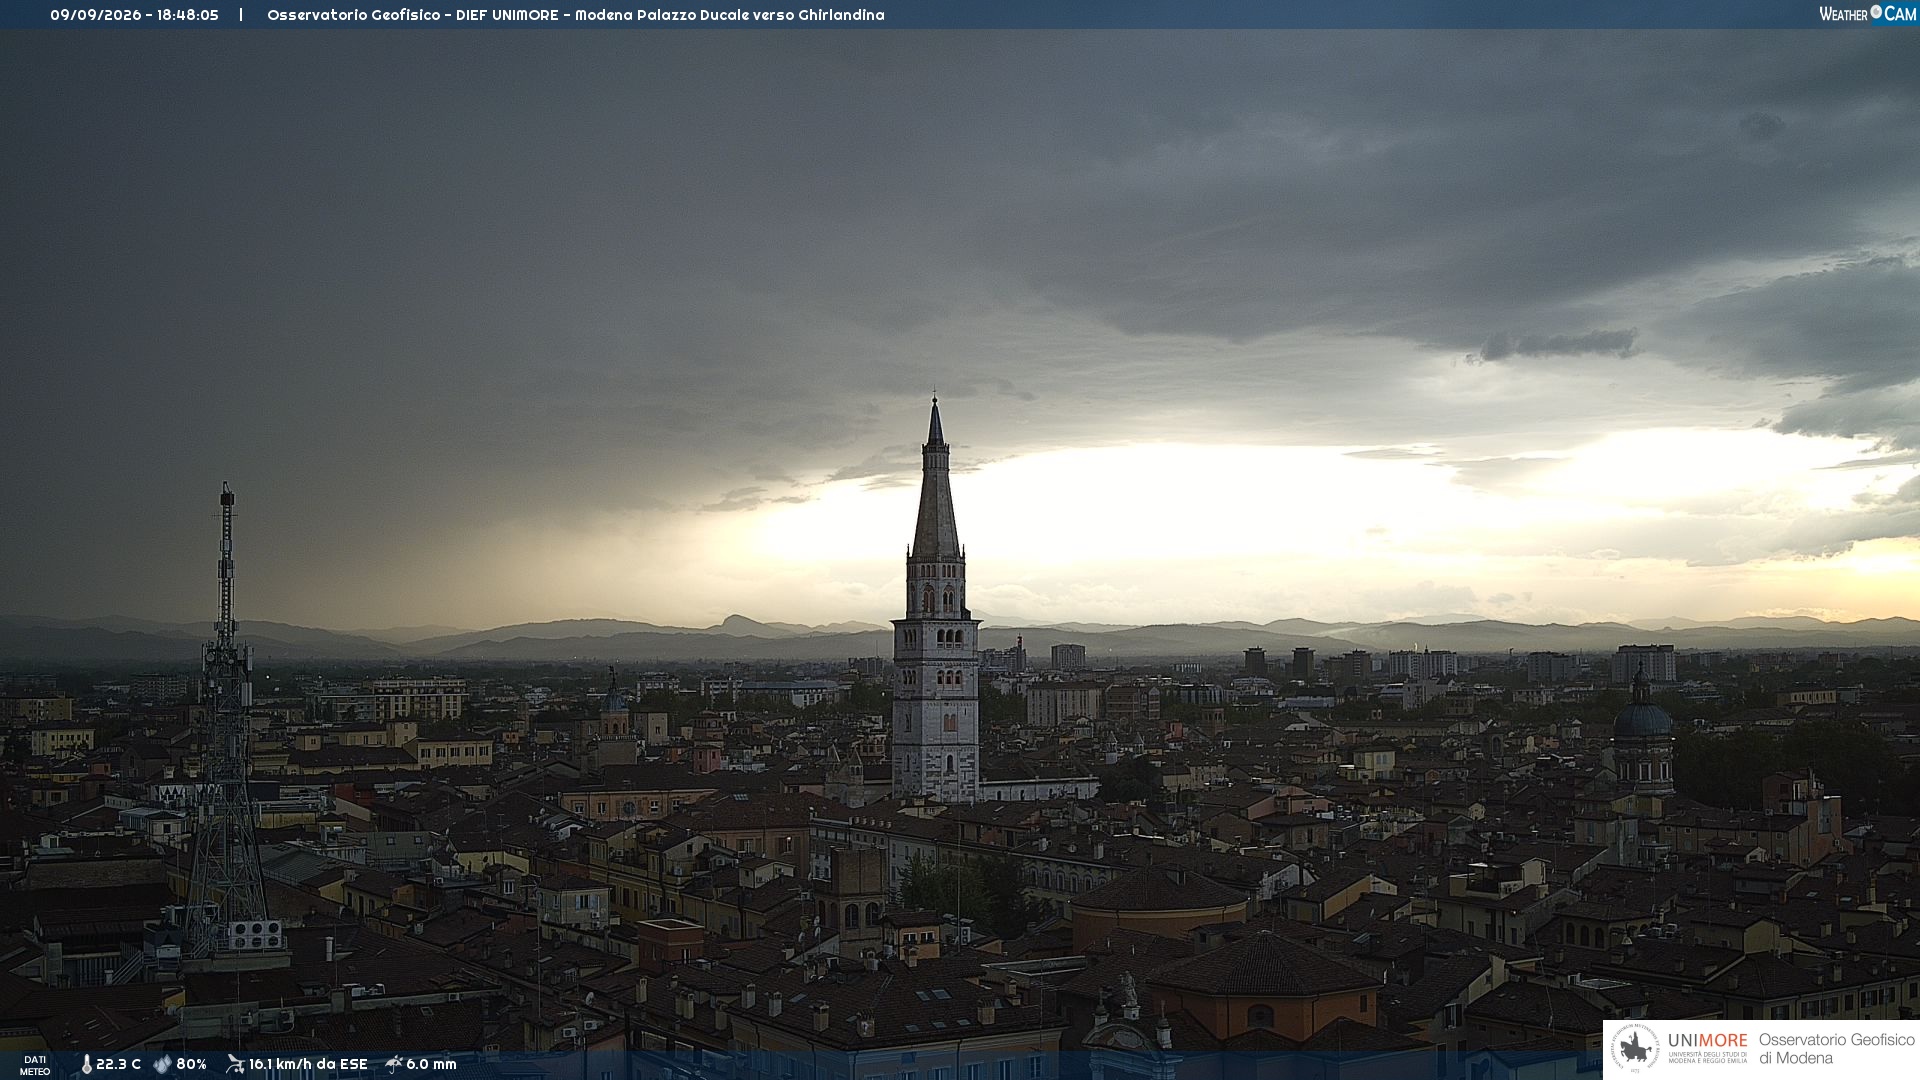Click the 6.0 mm rainfall value
Image resolution: width=1920 pixels, height=1080 pixels.
(x=431, y=1064)
